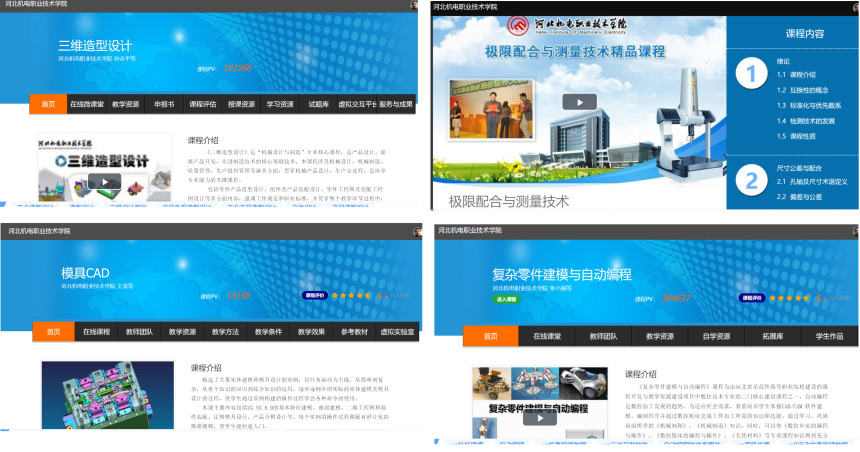The width and height of the screenshot is (860, 452).
Task: Click page view count 161568
Action: pyautogui.click(x=237, y=68)
